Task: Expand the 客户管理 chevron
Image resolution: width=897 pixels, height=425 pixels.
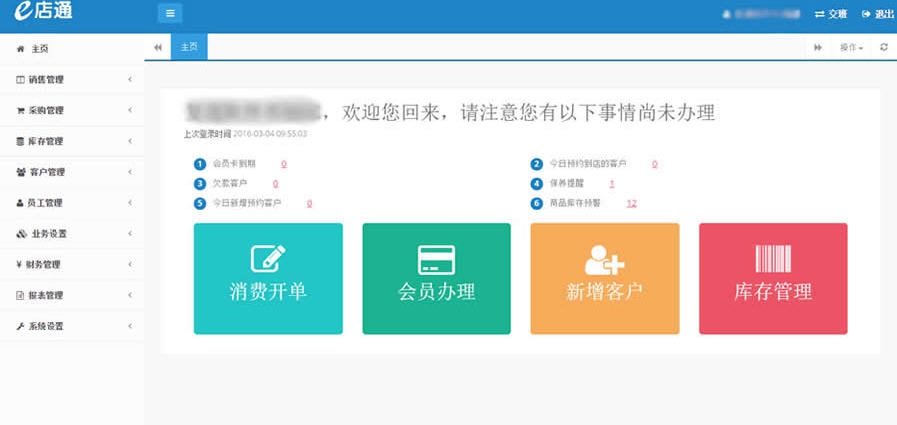Action: coord(130,172)
